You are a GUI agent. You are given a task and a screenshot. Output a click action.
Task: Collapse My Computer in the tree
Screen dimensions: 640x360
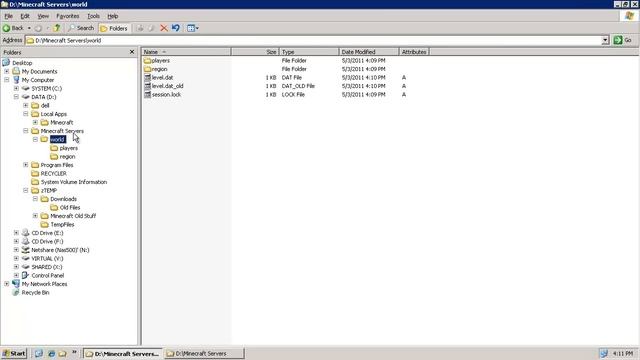coord(7,80)
